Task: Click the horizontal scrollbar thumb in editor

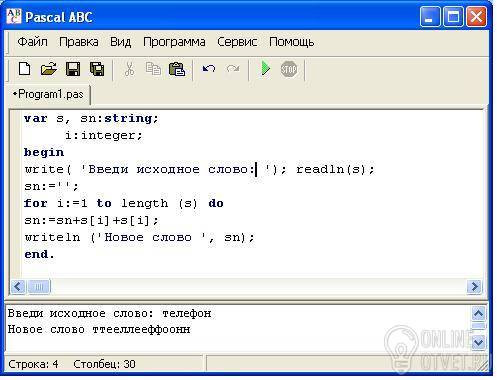Action: click(x=39, y=286)
